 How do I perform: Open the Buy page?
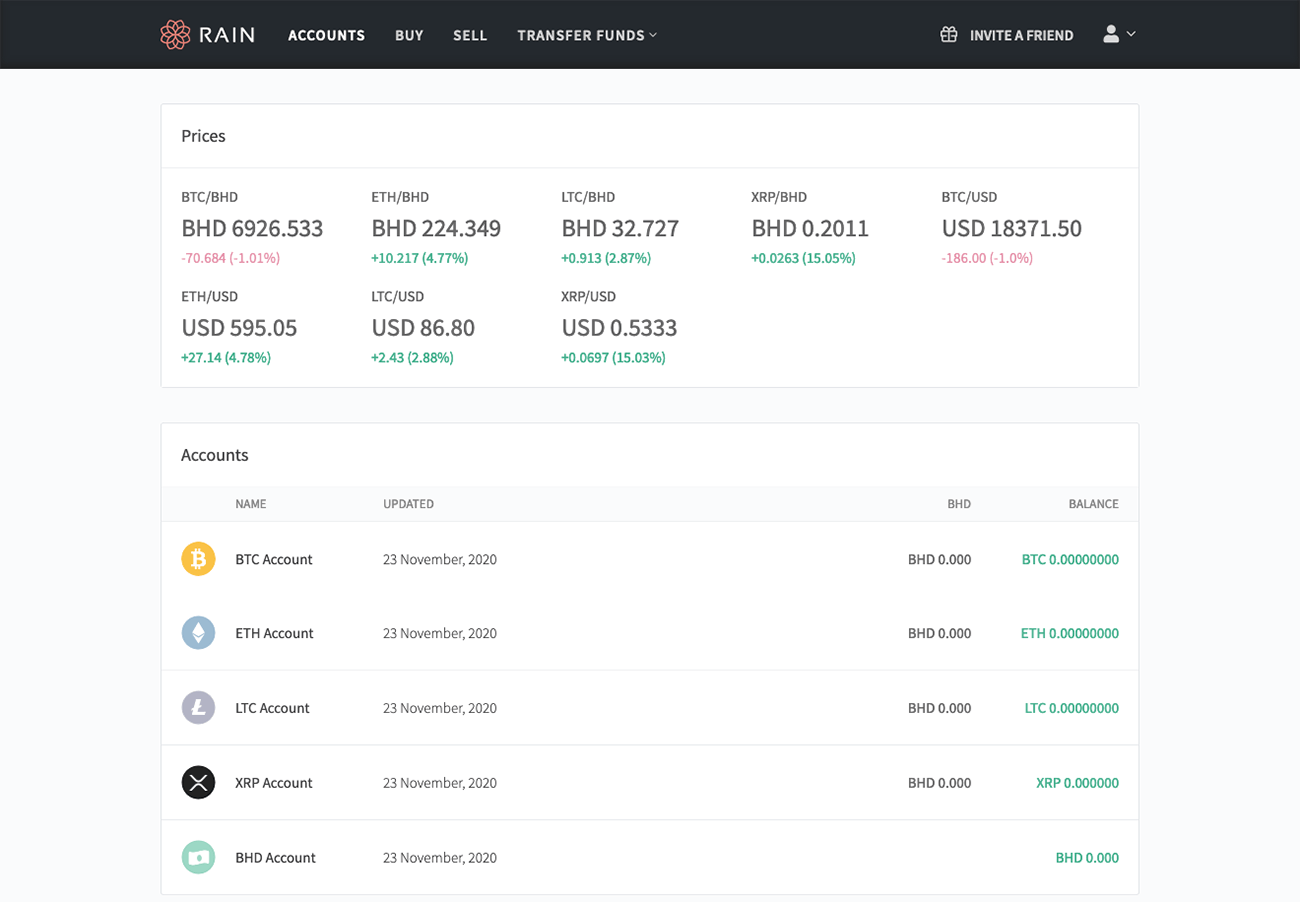pyautogui.click(x=409, y=35)
